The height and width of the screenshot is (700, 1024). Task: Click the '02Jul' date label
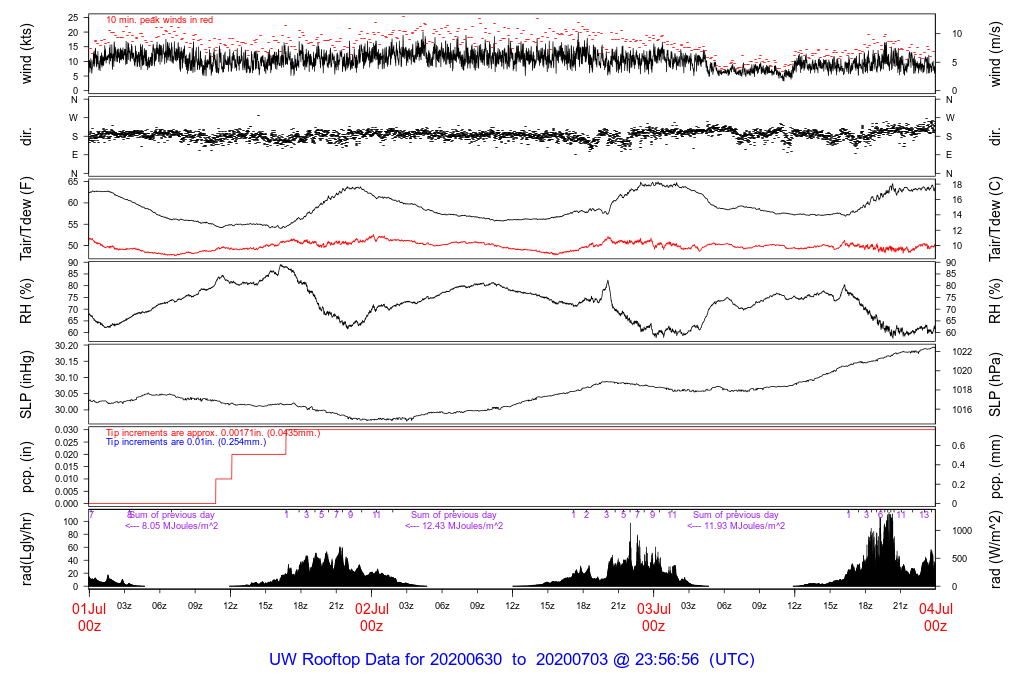coord(372,609)
